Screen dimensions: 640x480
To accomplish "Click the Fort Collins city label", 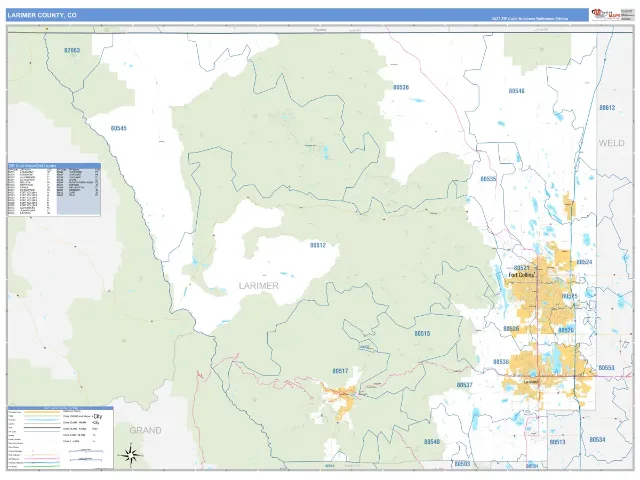I will click(x=522, y=275).
